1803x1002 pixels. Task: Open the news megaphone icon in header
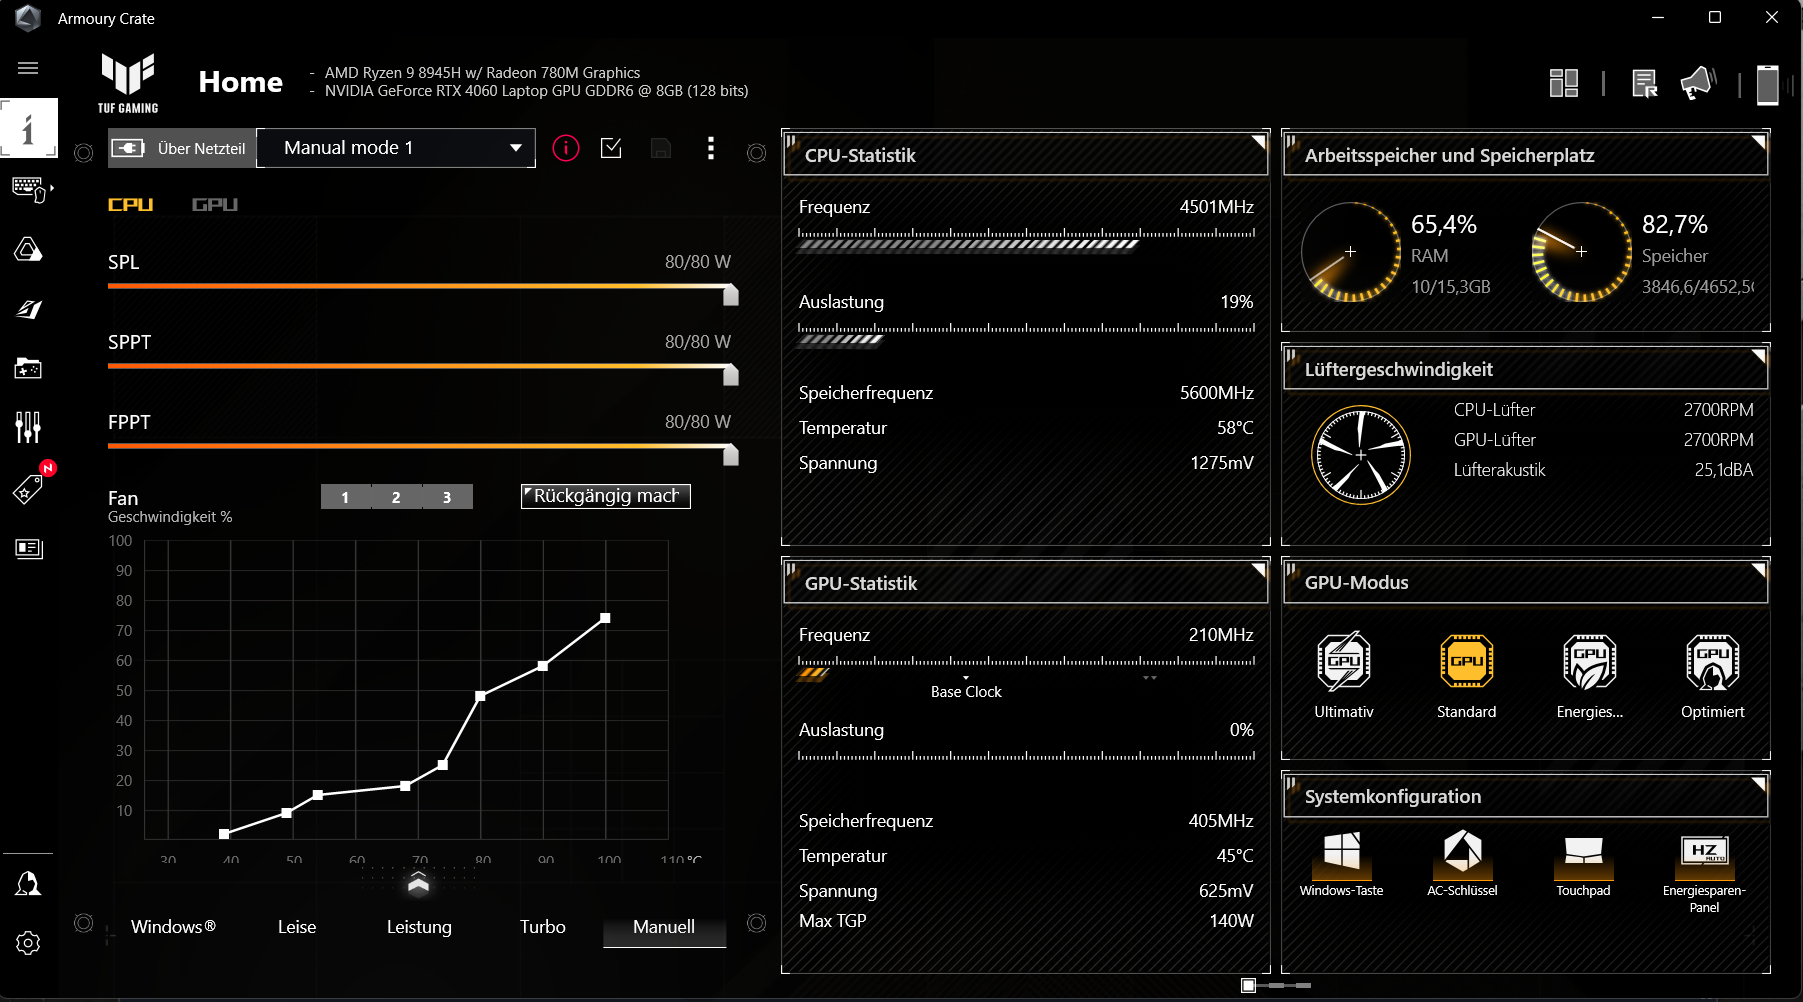(x=1698, y=83)
